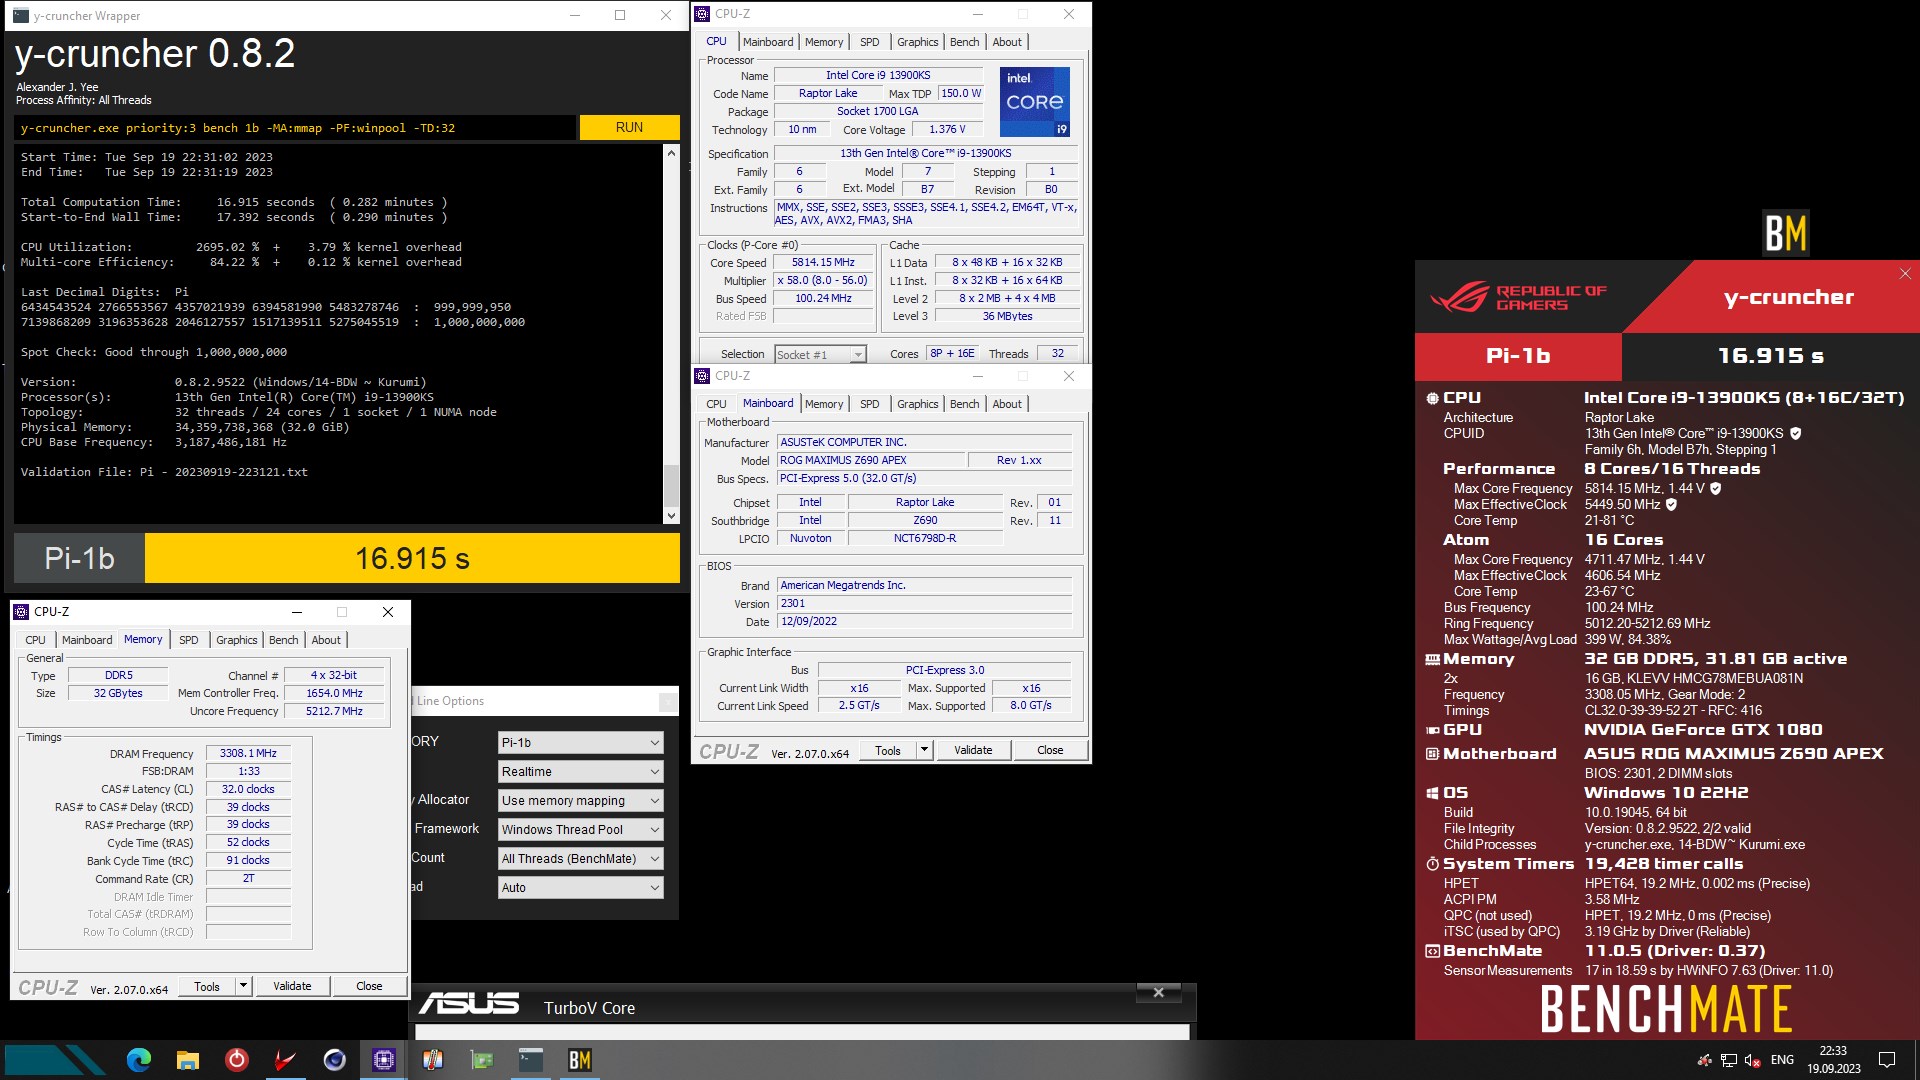Click Tools in CPU-Z Memory window

207,986
